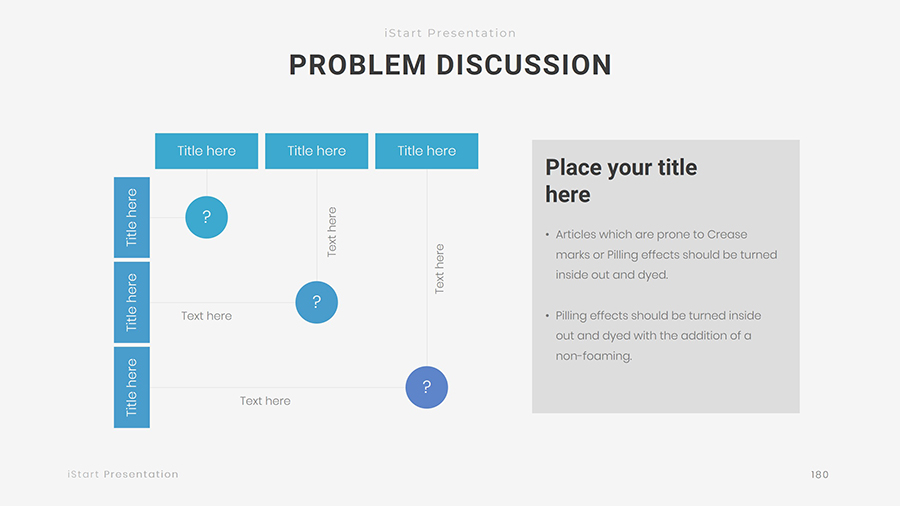Click the topmost vertical 'Title here' box
This screenshot has width=900, height=506.
[x=132, y=217]
